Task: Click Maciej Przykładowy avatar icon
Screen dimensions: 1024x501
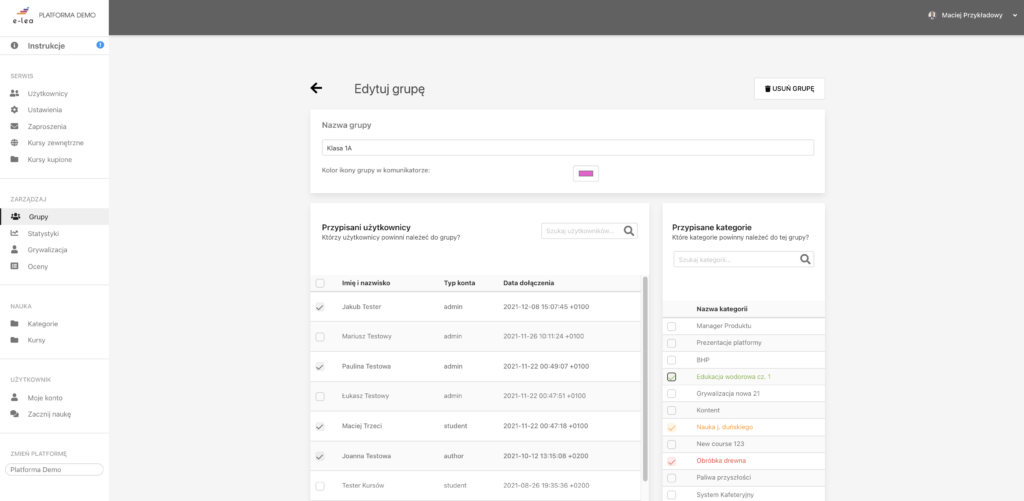Action: [x=932, y=15]
